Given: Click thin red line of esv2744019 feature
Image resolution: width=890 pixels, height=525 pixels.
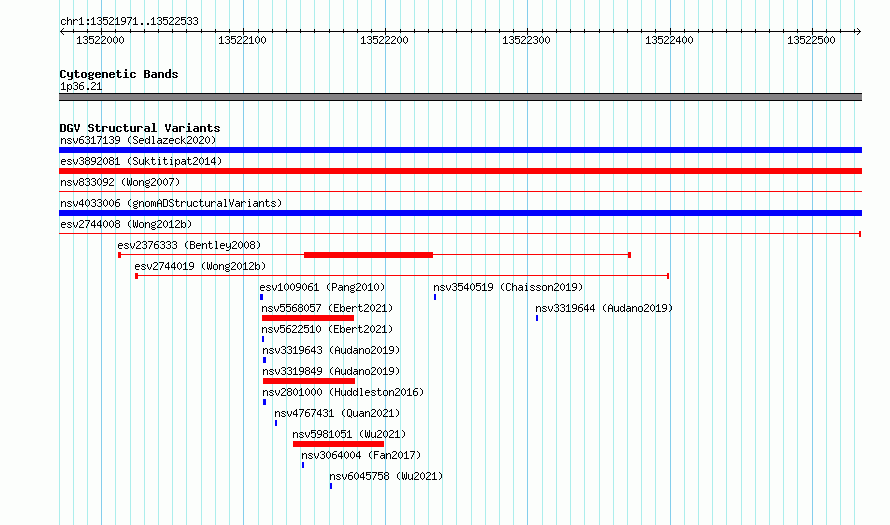Looking at the screenshot, I should point(402,276).
